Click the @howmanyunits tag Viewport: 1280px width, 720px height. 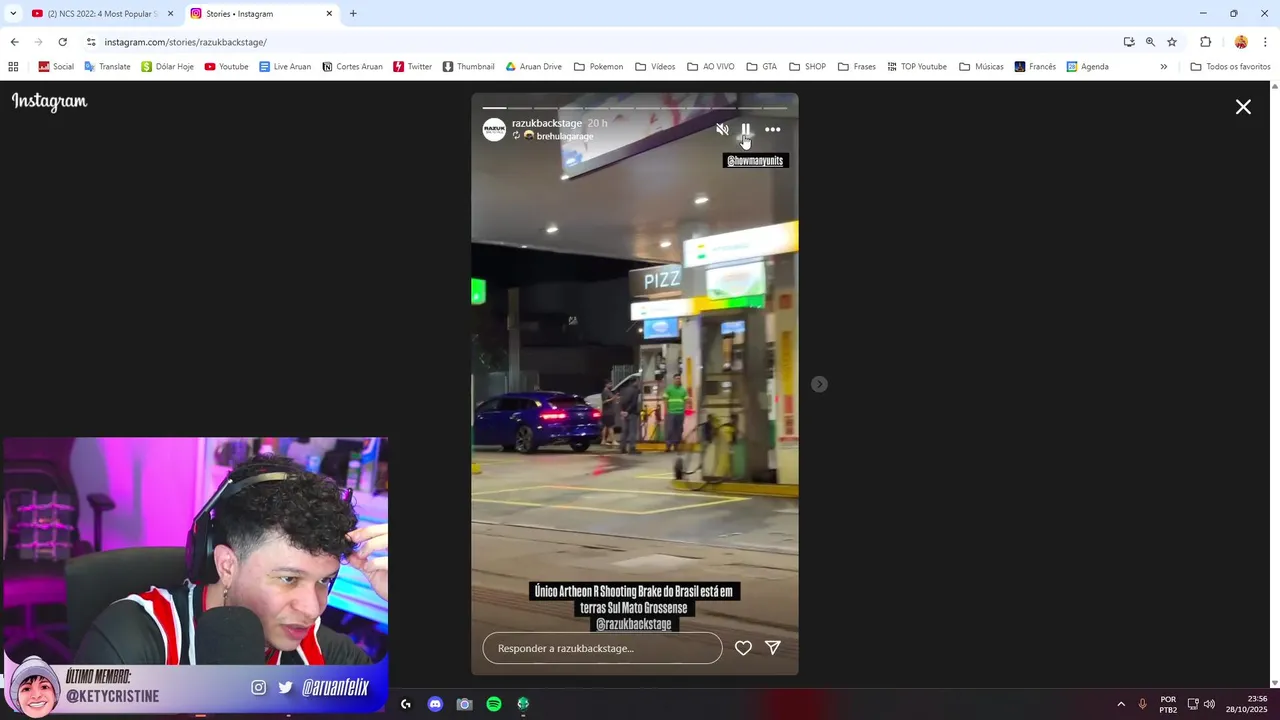[755, 161]
